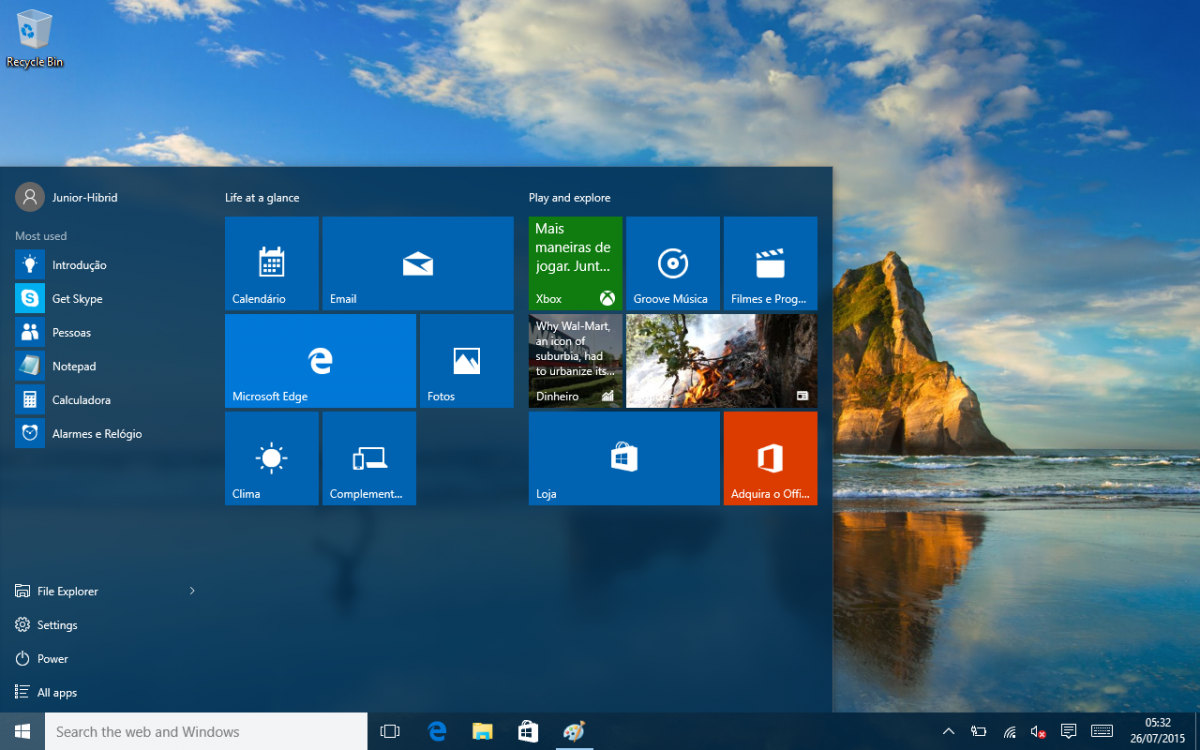Click the muted volume tray icon
1200x750 pixels.
click(1039, 731)
